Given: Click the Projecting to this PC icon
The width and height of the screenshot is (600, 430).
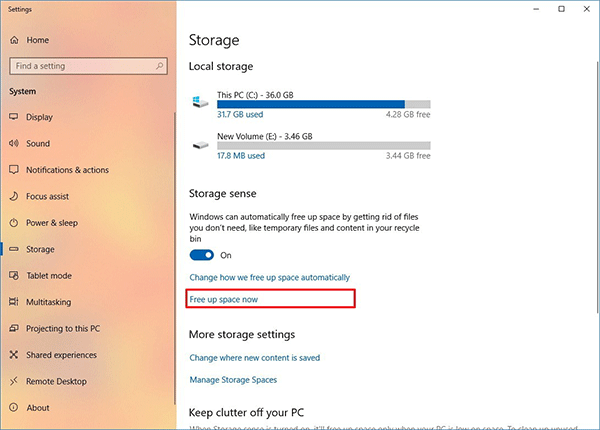Looking at the screenshot, I should click(14, 328).
